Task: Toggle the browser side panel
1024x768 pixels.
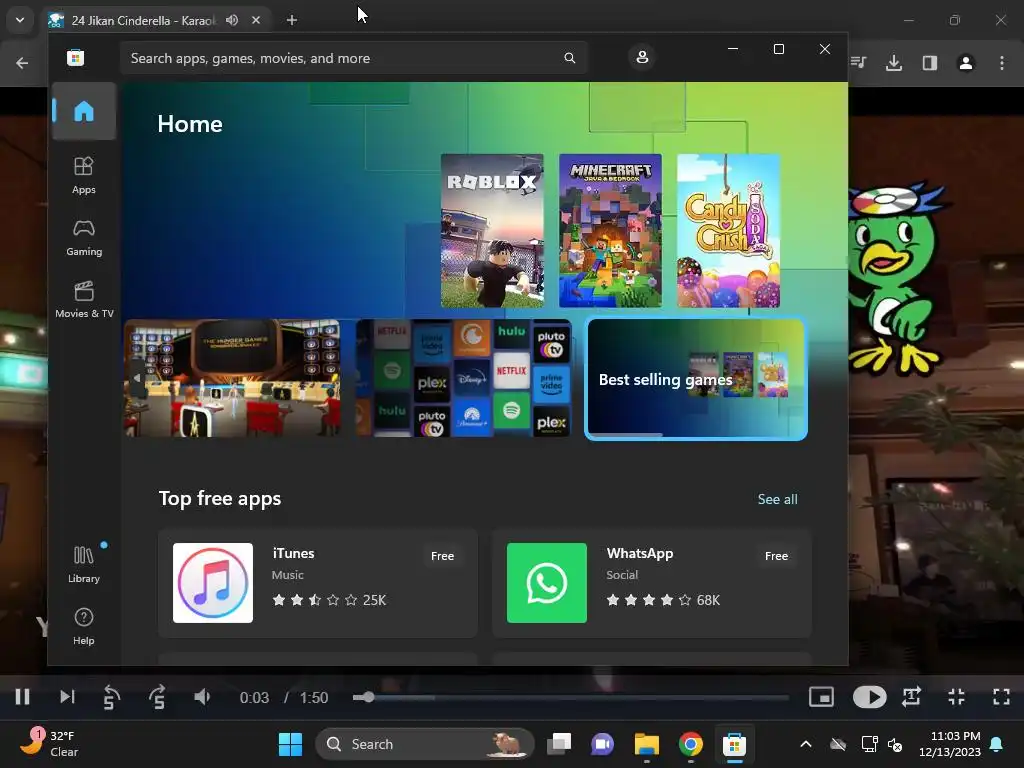Action: point(930,63)
